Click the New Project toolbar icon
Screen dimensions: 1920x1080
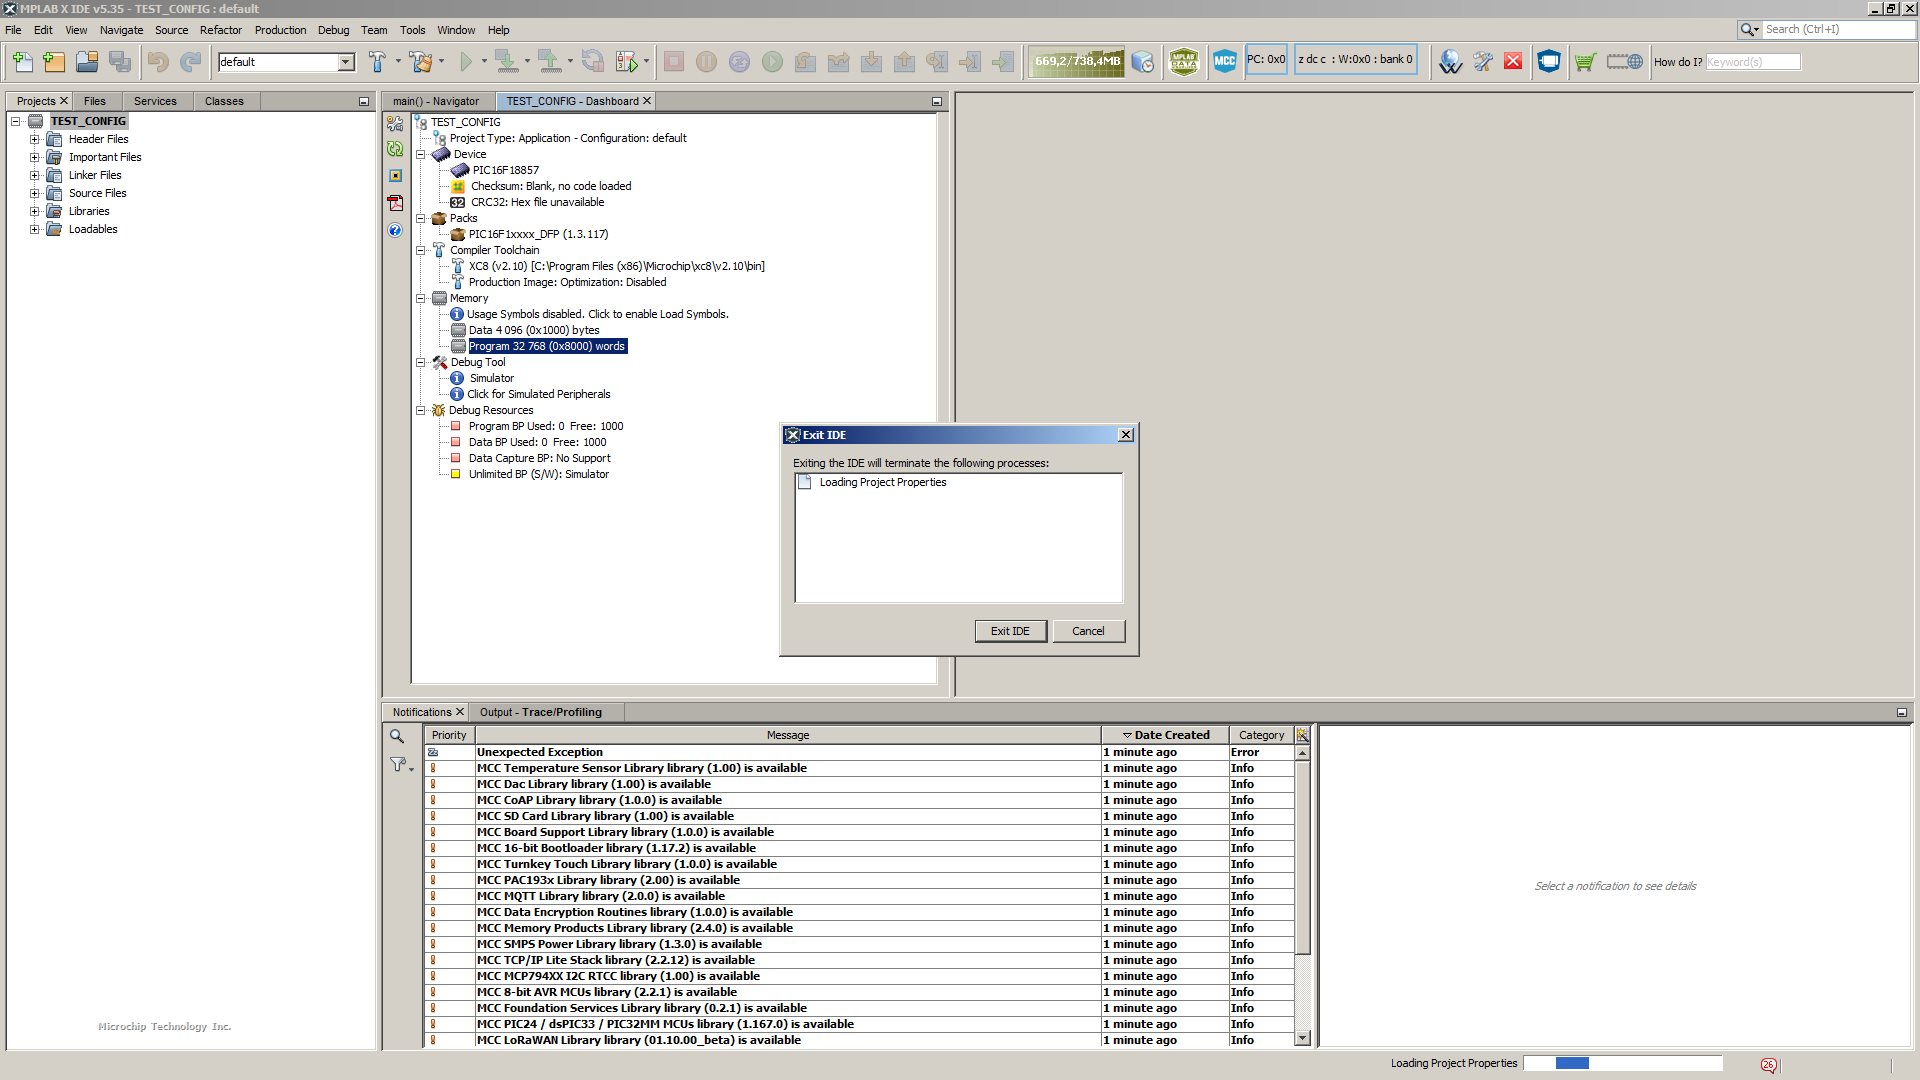pyautogui.click(x=54, y=62)
